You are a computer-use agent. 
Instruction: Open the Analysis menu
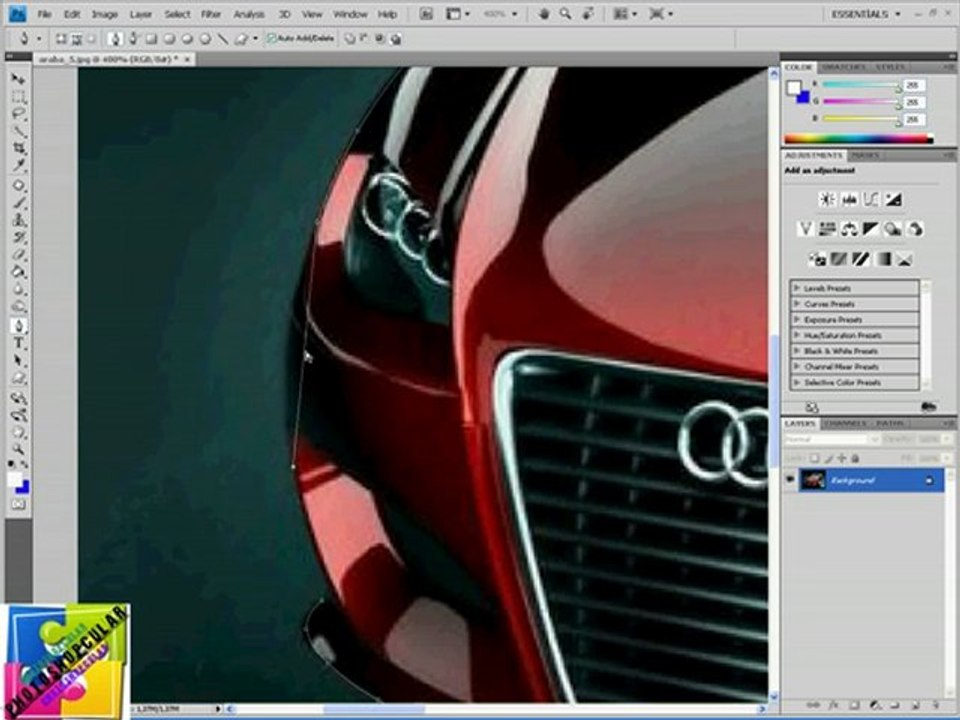pos(249,13)
